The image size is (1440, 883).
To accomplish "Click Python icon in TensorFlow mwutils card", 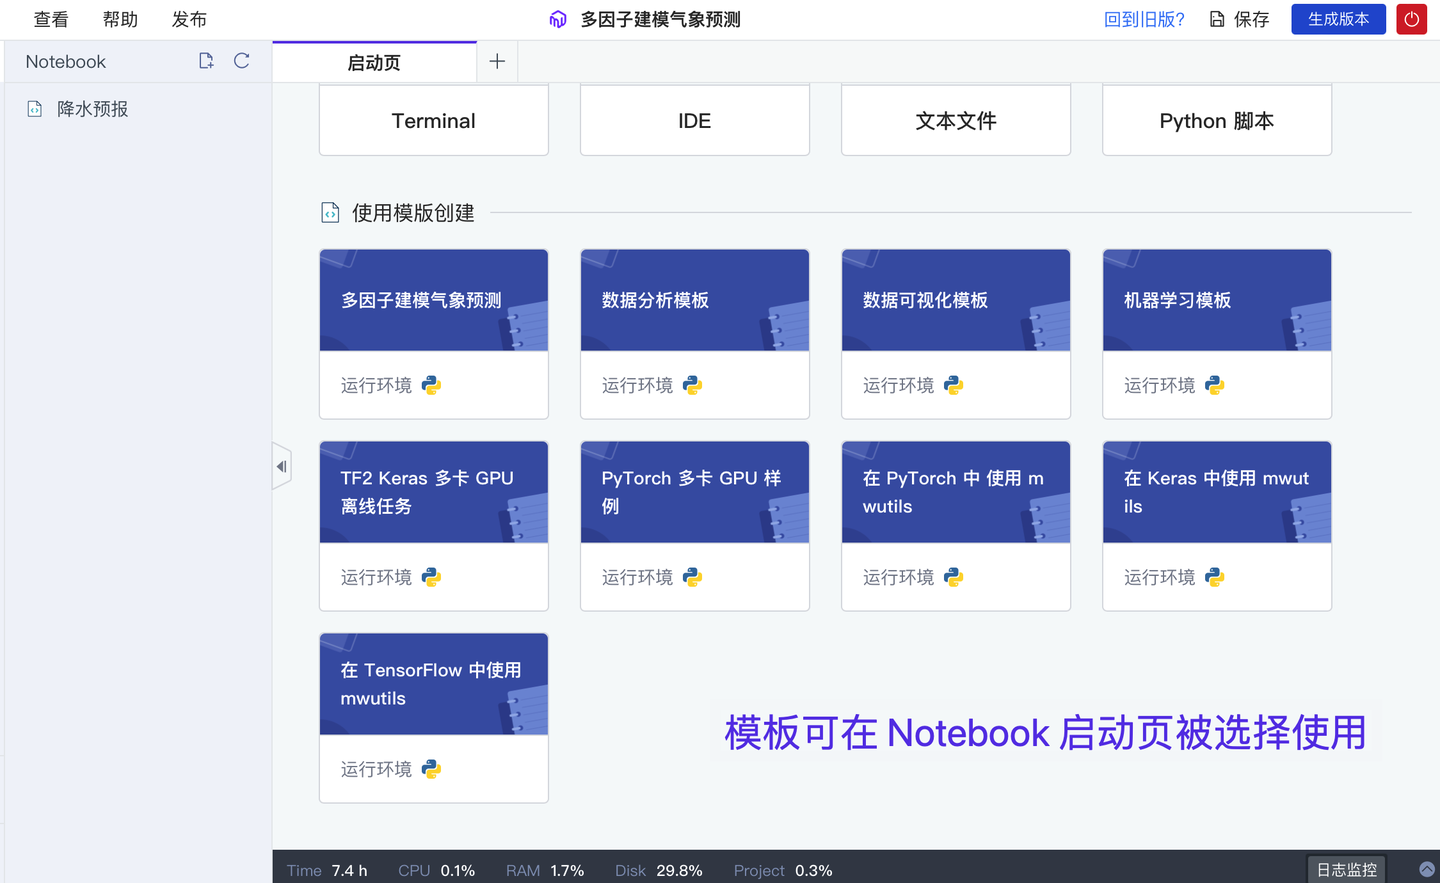I will pyautogui.click(x=431, y=769).
